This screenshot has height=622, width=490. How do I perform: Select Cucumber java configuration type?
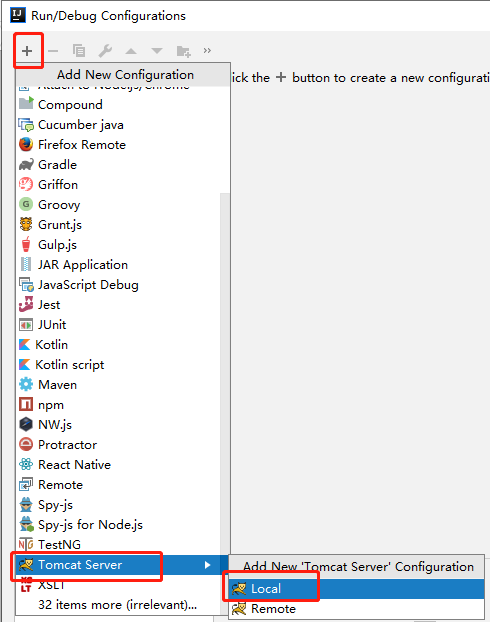tap(123, 125)
